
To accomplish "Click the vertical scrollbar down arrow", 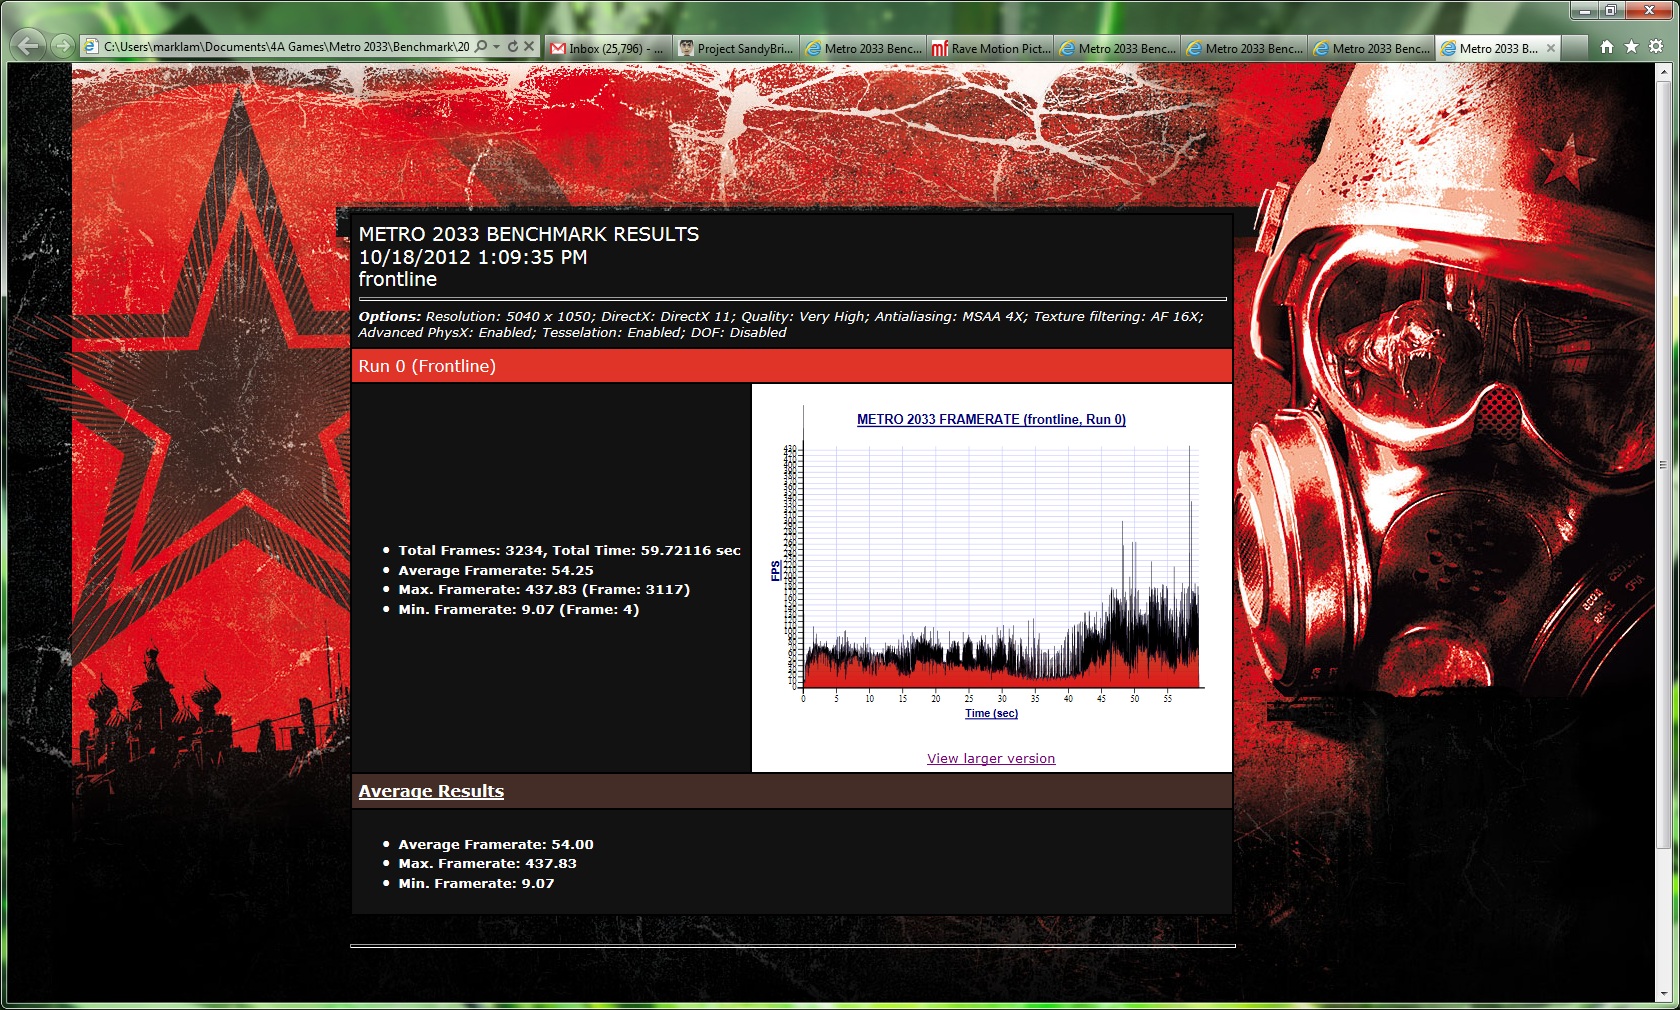I will point(1664,994).
